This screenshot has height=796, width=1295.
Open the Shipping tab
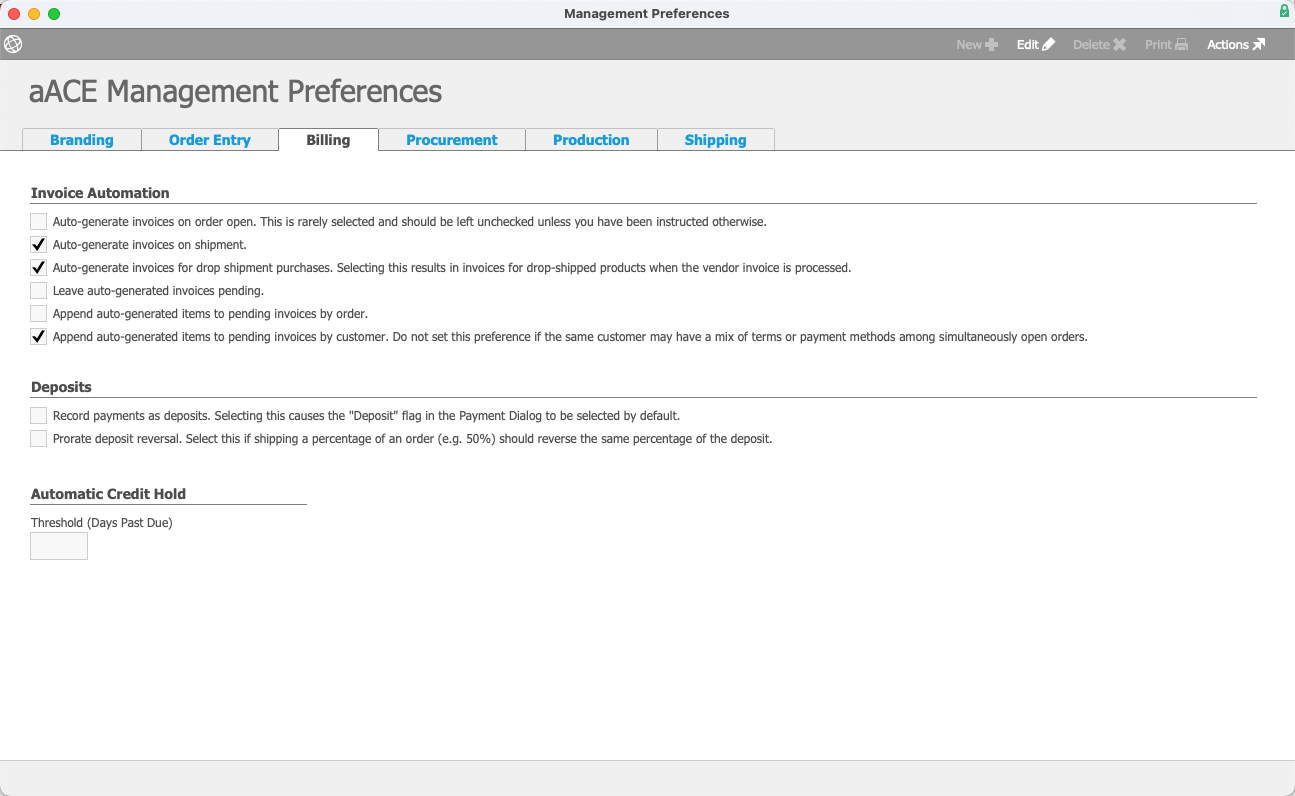716,140
